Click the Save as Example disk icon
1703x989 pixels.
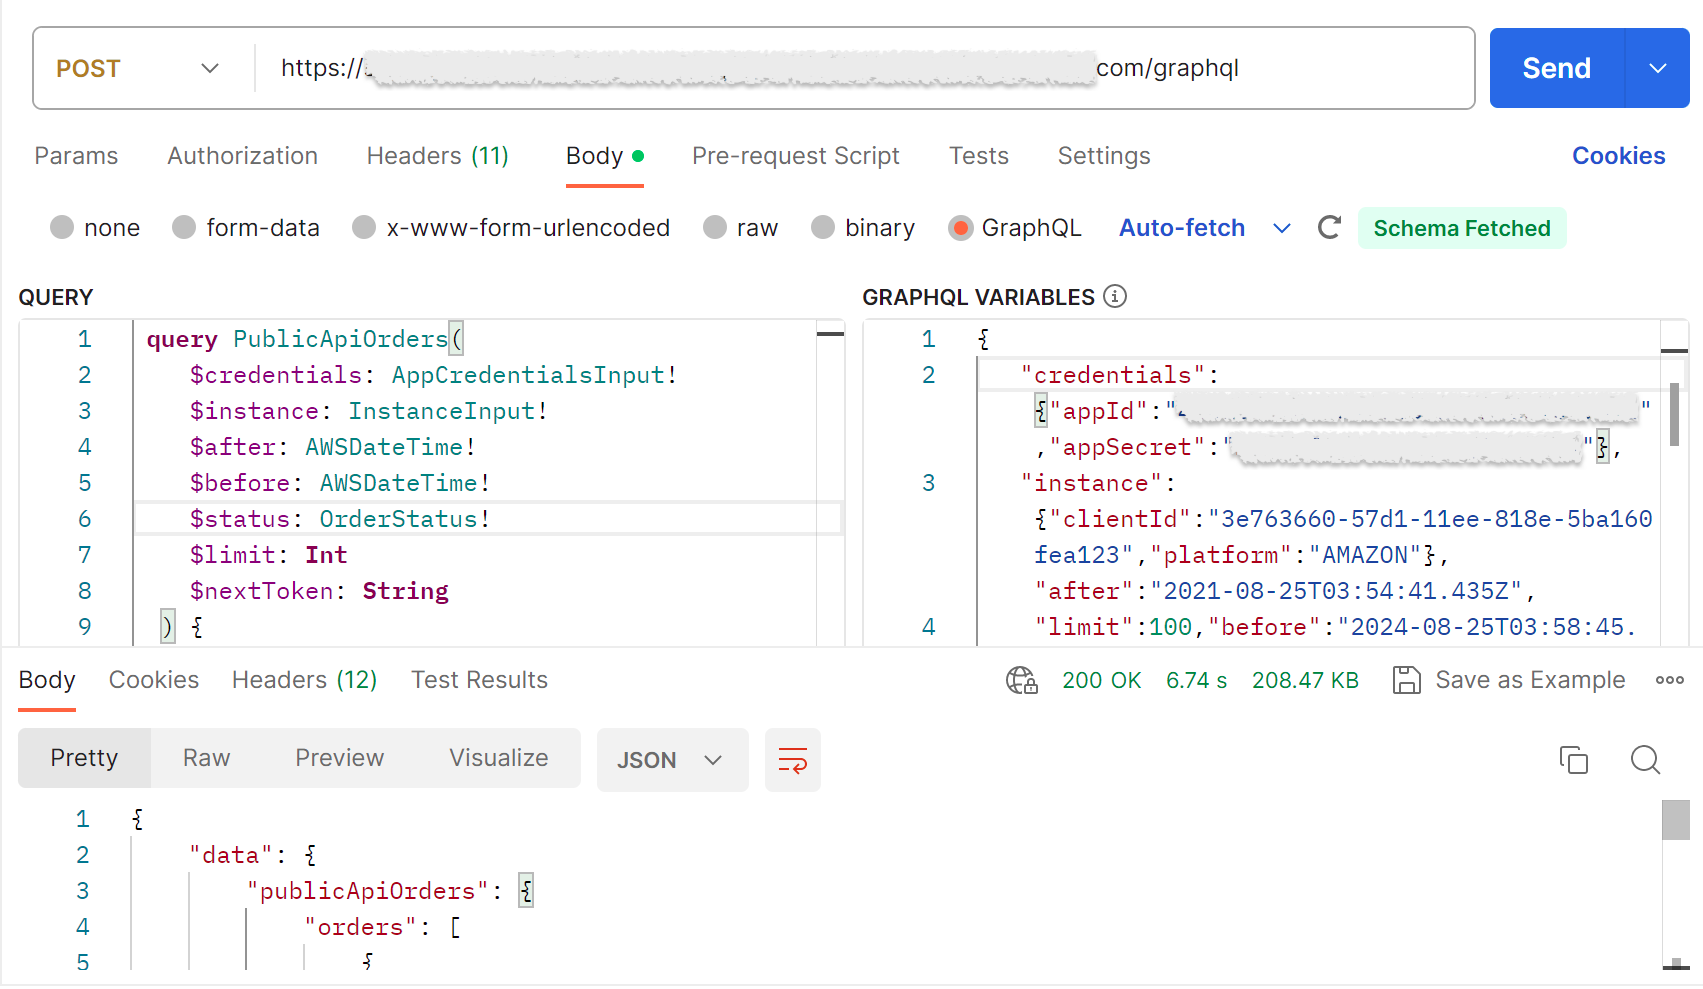tap(1407, 681)
